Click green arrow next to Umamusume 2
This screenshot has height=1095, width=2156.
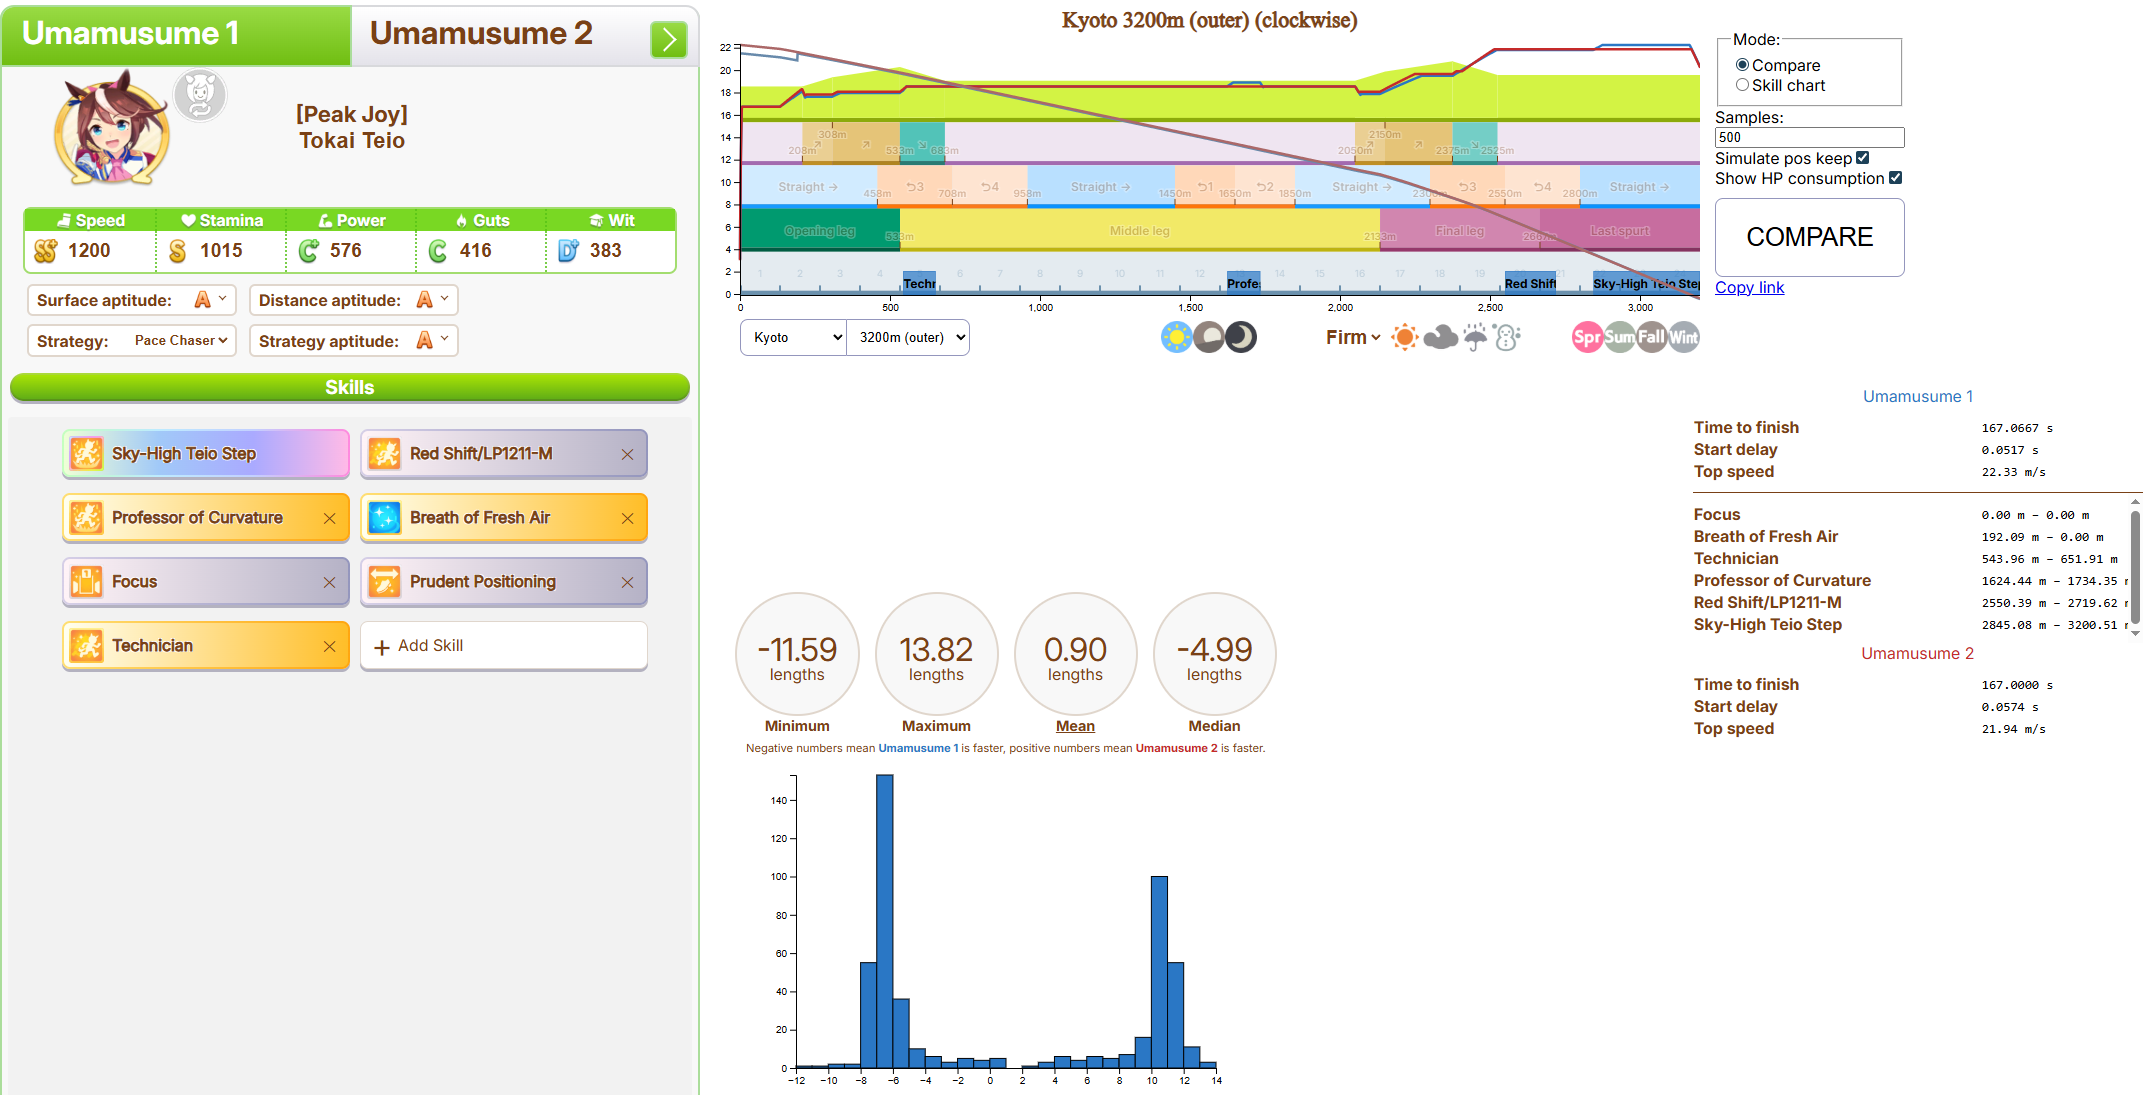tap(668, 40)
